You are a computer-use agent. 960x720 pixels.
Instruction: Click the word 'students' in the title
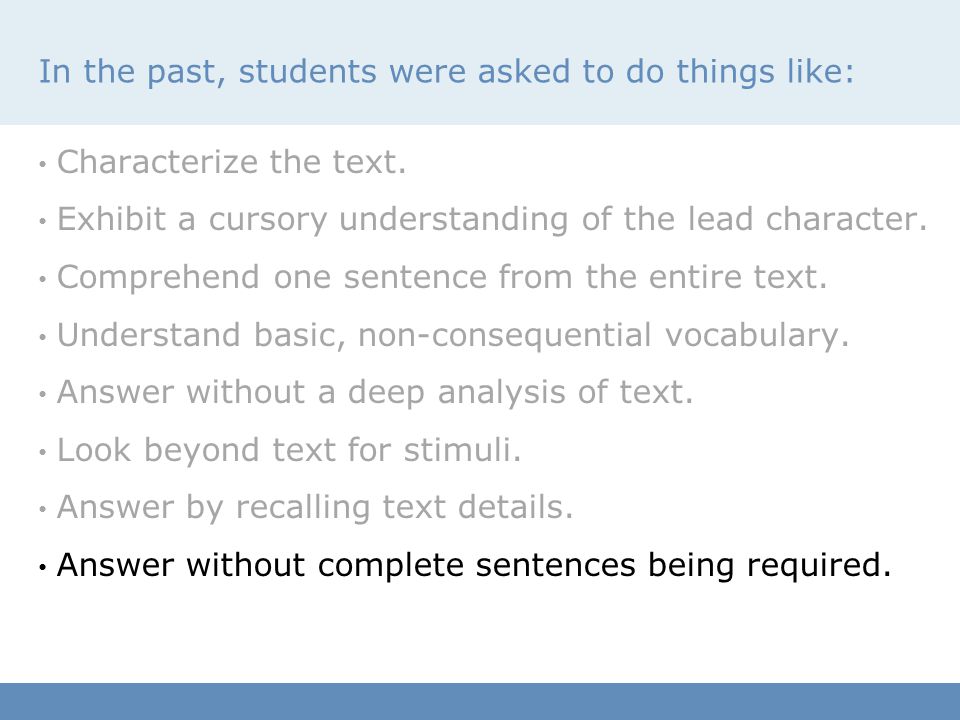point(307,71)
